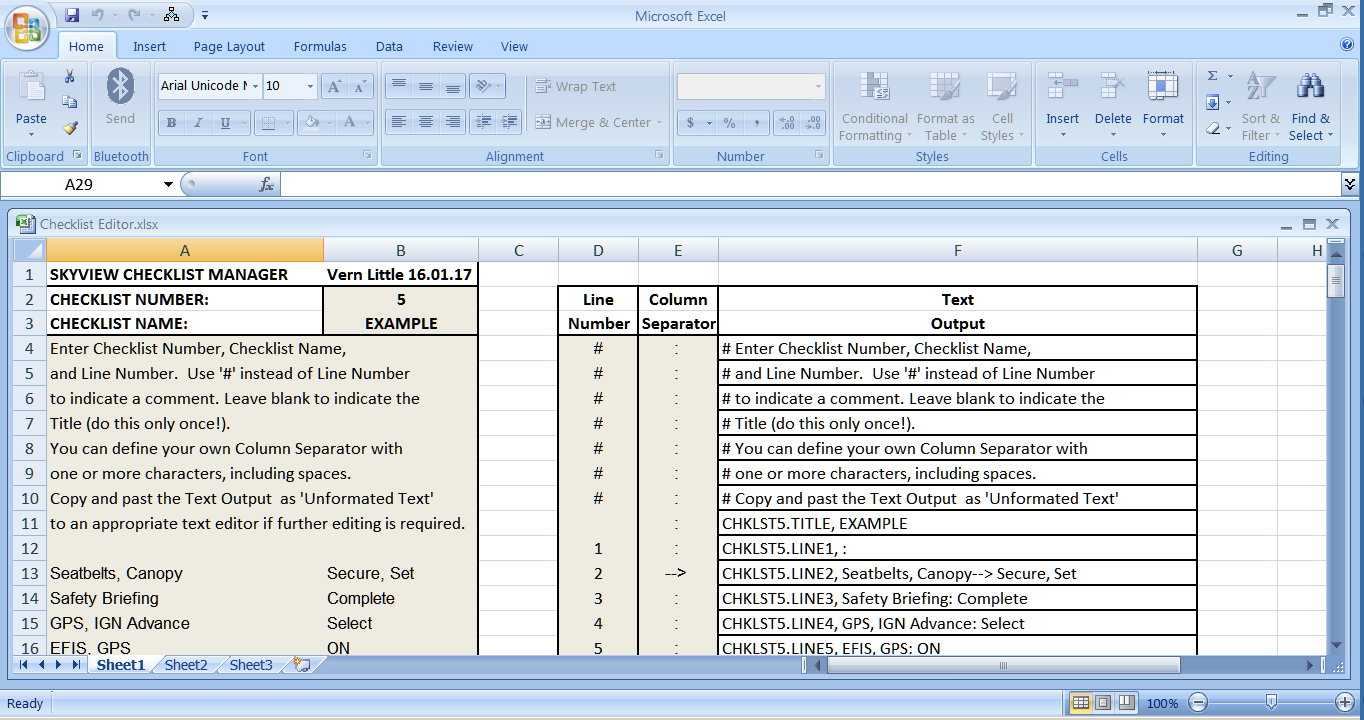Customize Quick Access Toolbar dropdown
The height and width of the screenshot is (720, 1364).
[205, 15]
